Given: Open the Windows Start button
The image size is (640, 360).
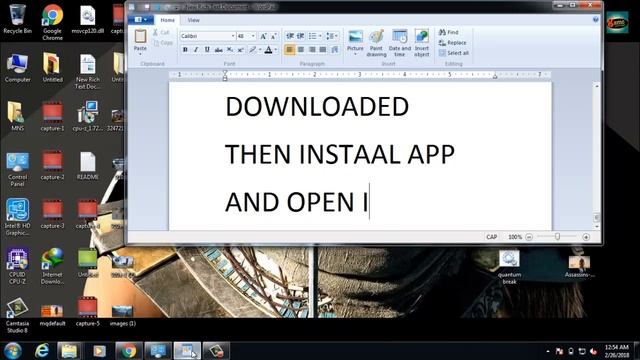Looking at the screenshot, I should click(x=13, y=351).
